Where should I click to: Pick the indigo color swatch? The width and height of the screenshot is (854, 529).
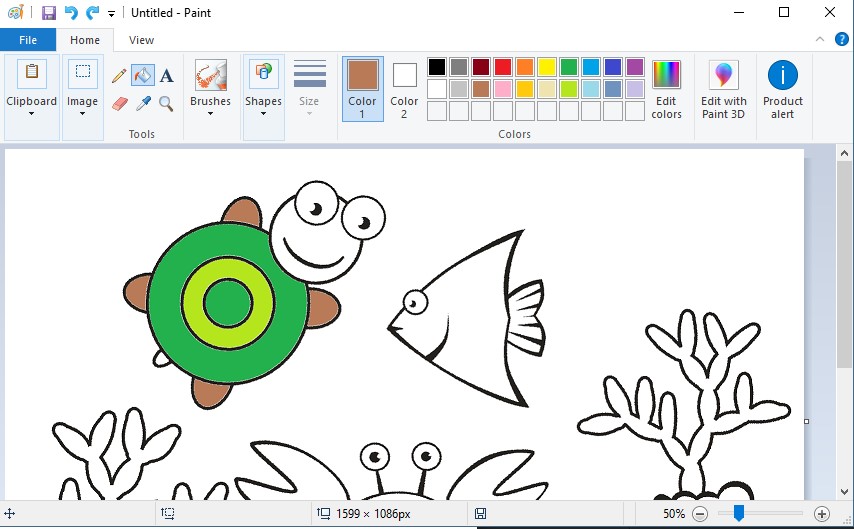point(613,67)
